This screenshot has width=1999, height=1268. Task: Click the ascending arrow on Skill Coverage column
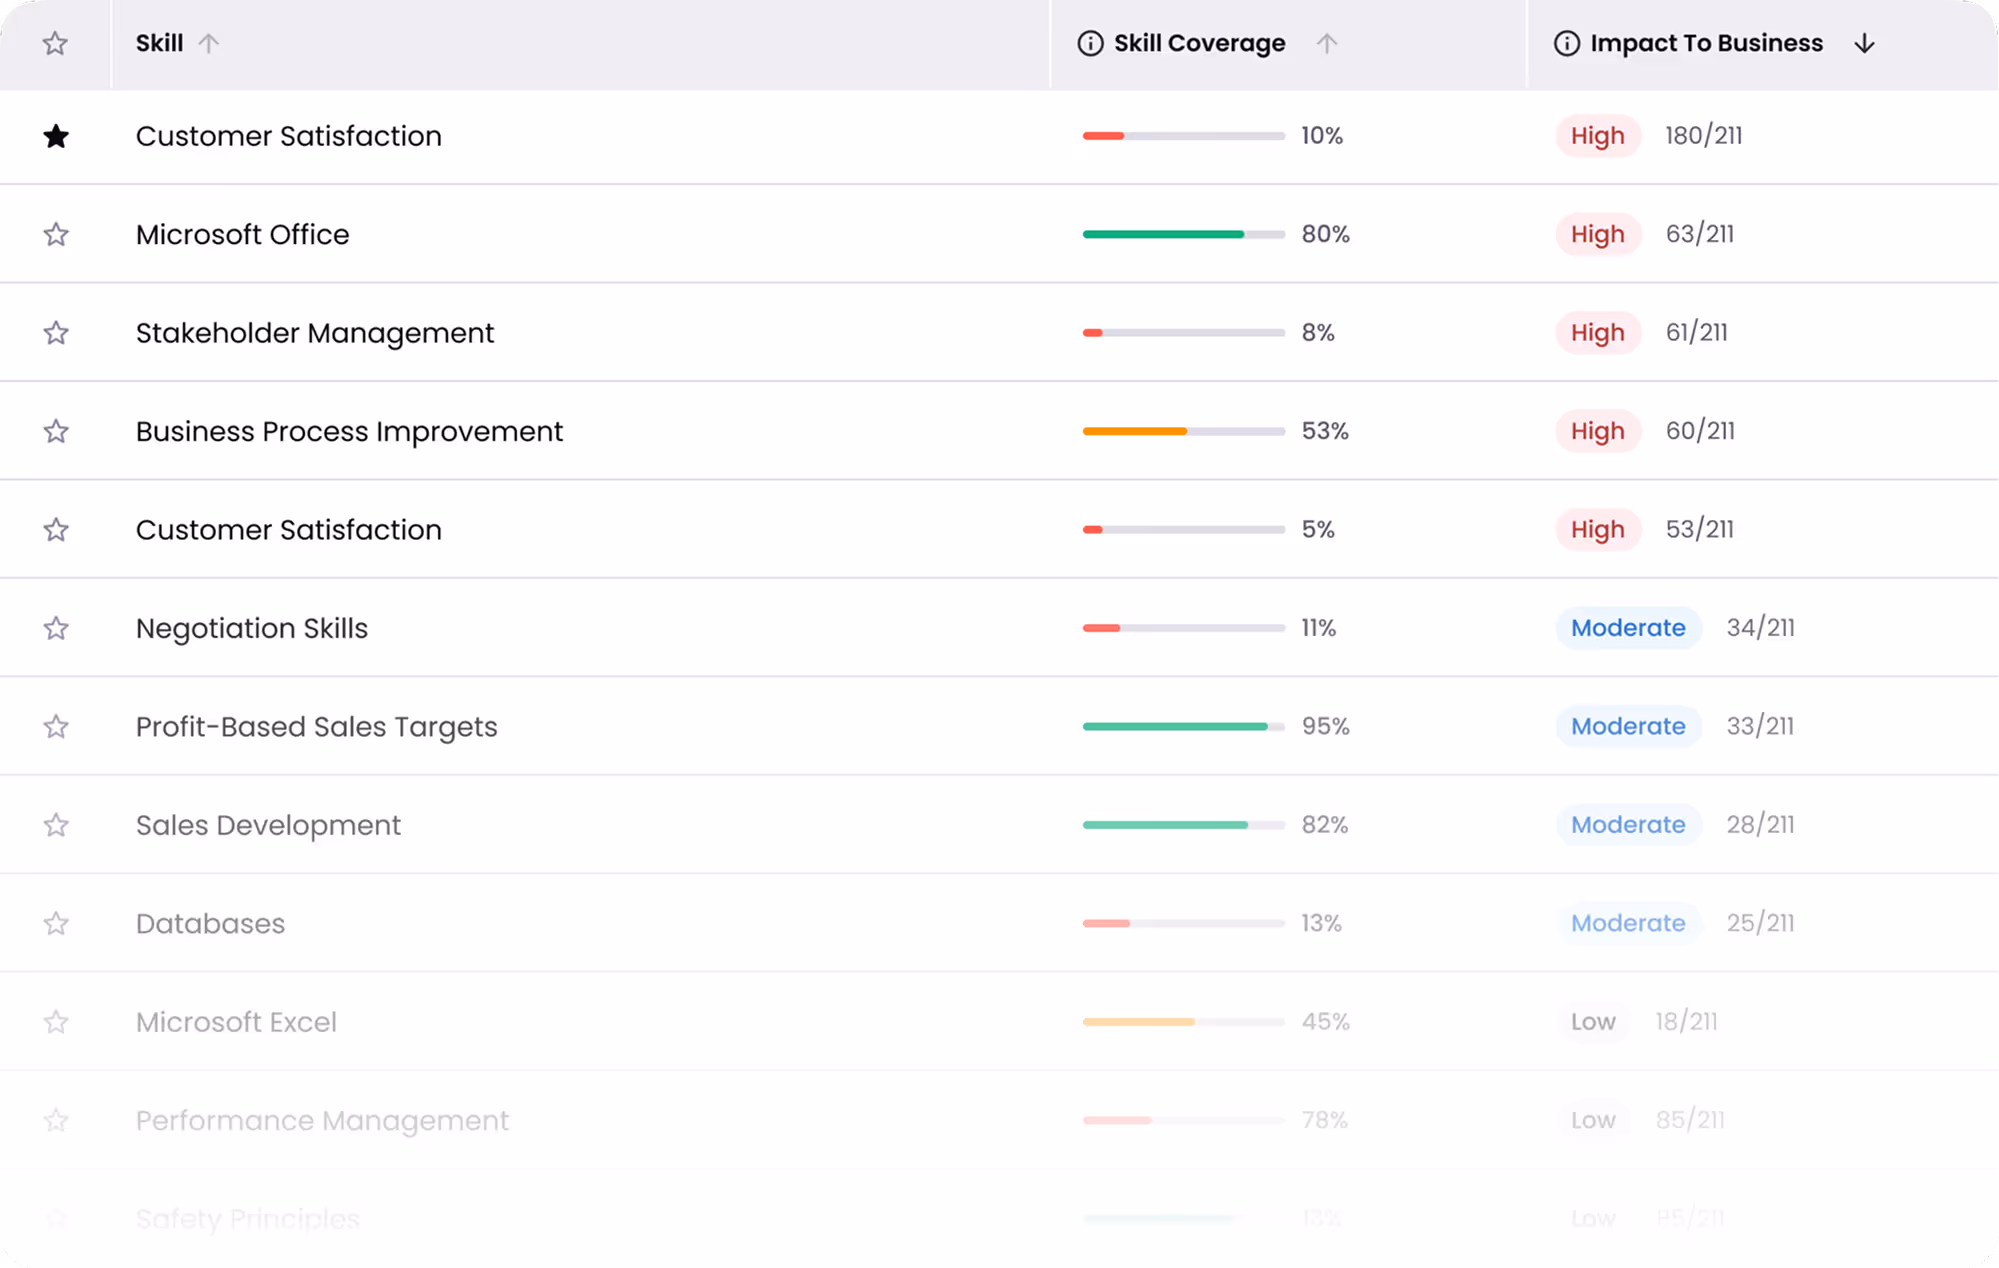click(1328, 43)
